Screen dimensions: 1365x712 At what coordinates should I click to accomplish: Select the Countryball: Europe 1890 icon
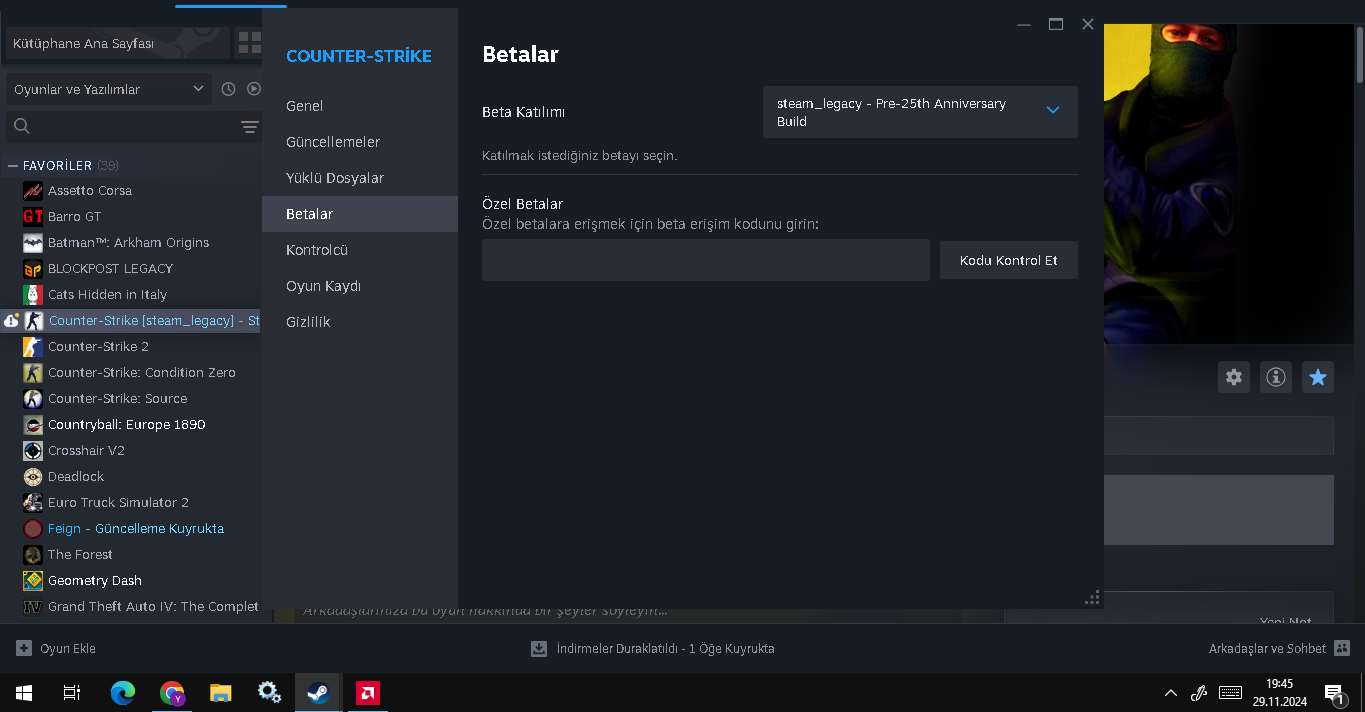(x=33, y=424)
